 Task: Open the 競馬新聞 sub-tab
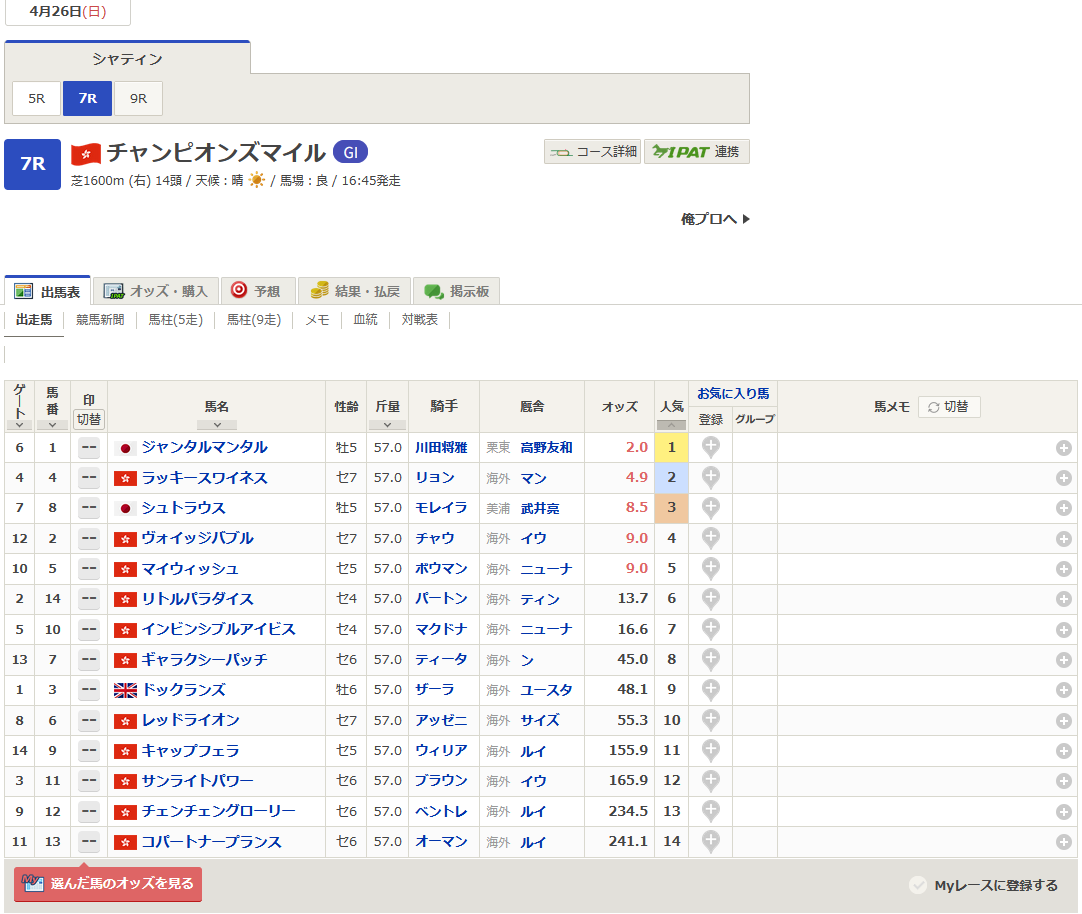(x=100, y=320)
